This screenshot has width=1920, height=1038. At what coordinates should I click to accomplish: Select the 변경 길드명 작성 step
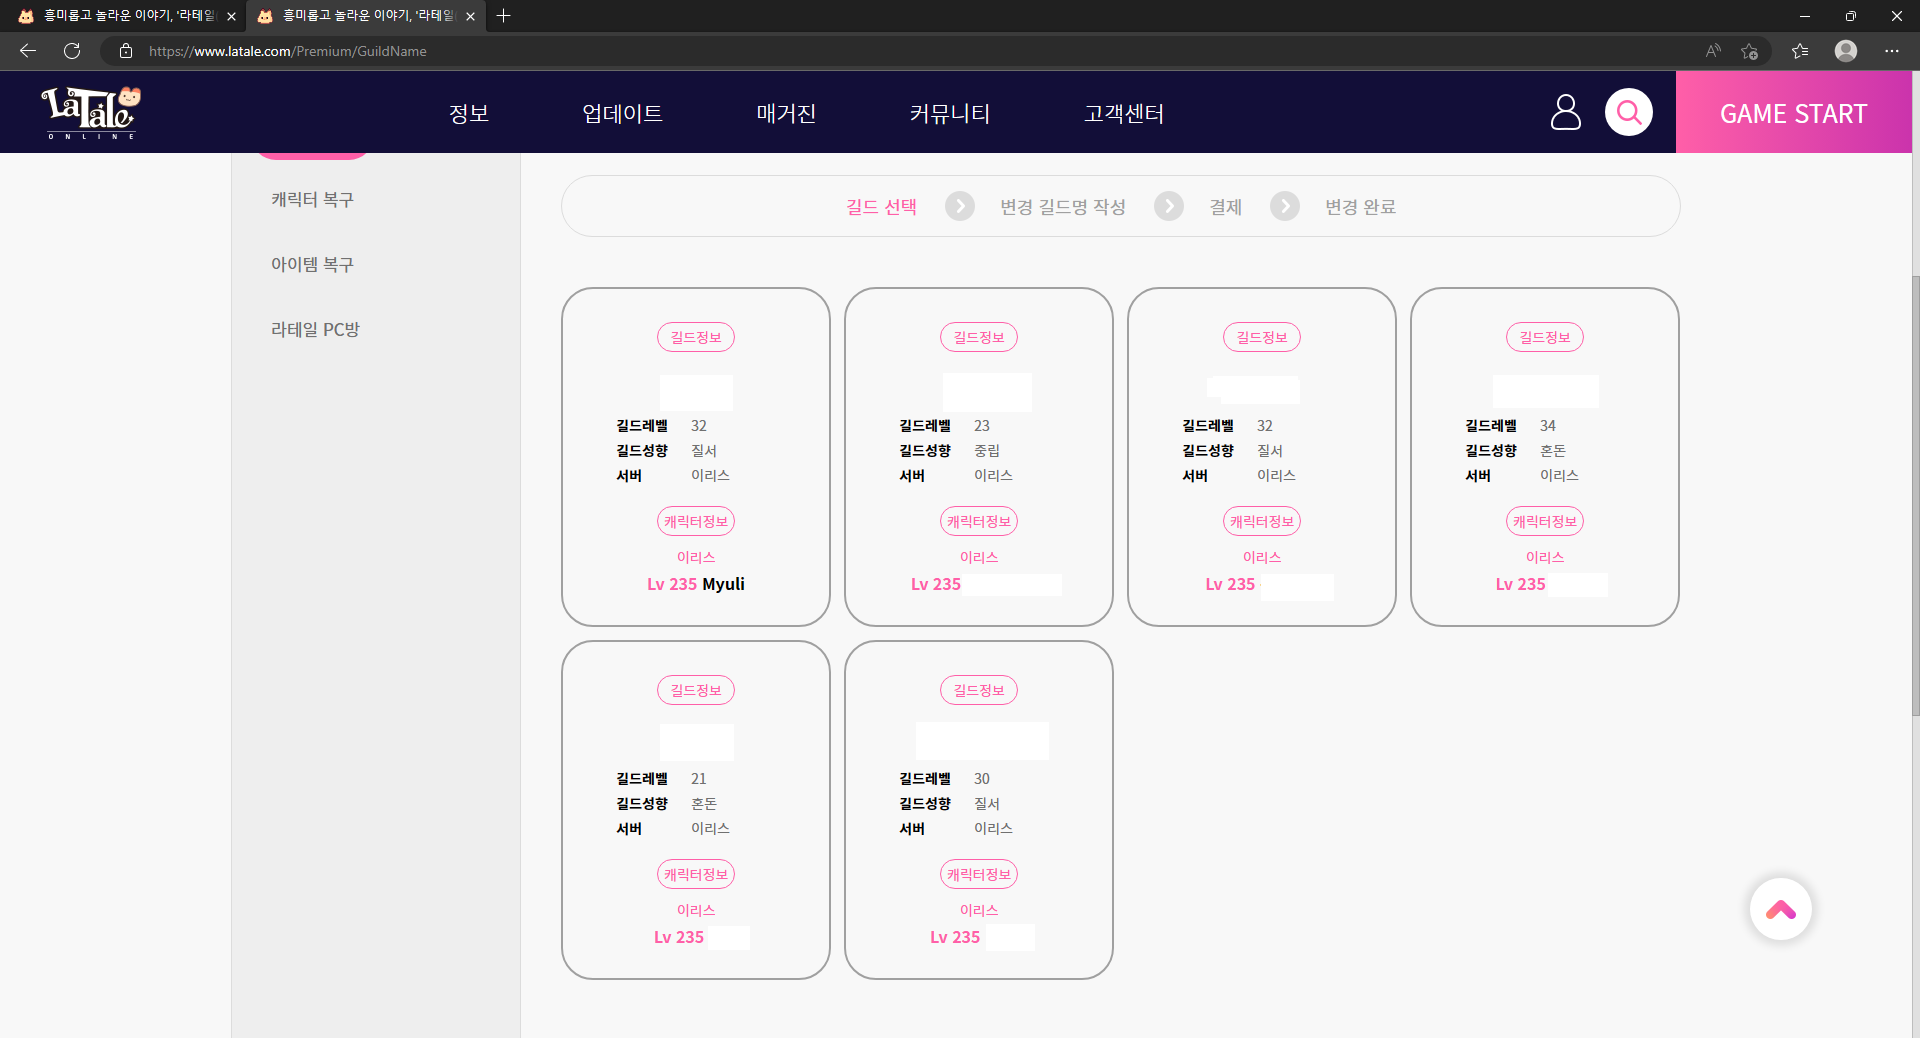[x=1063, y=206]
